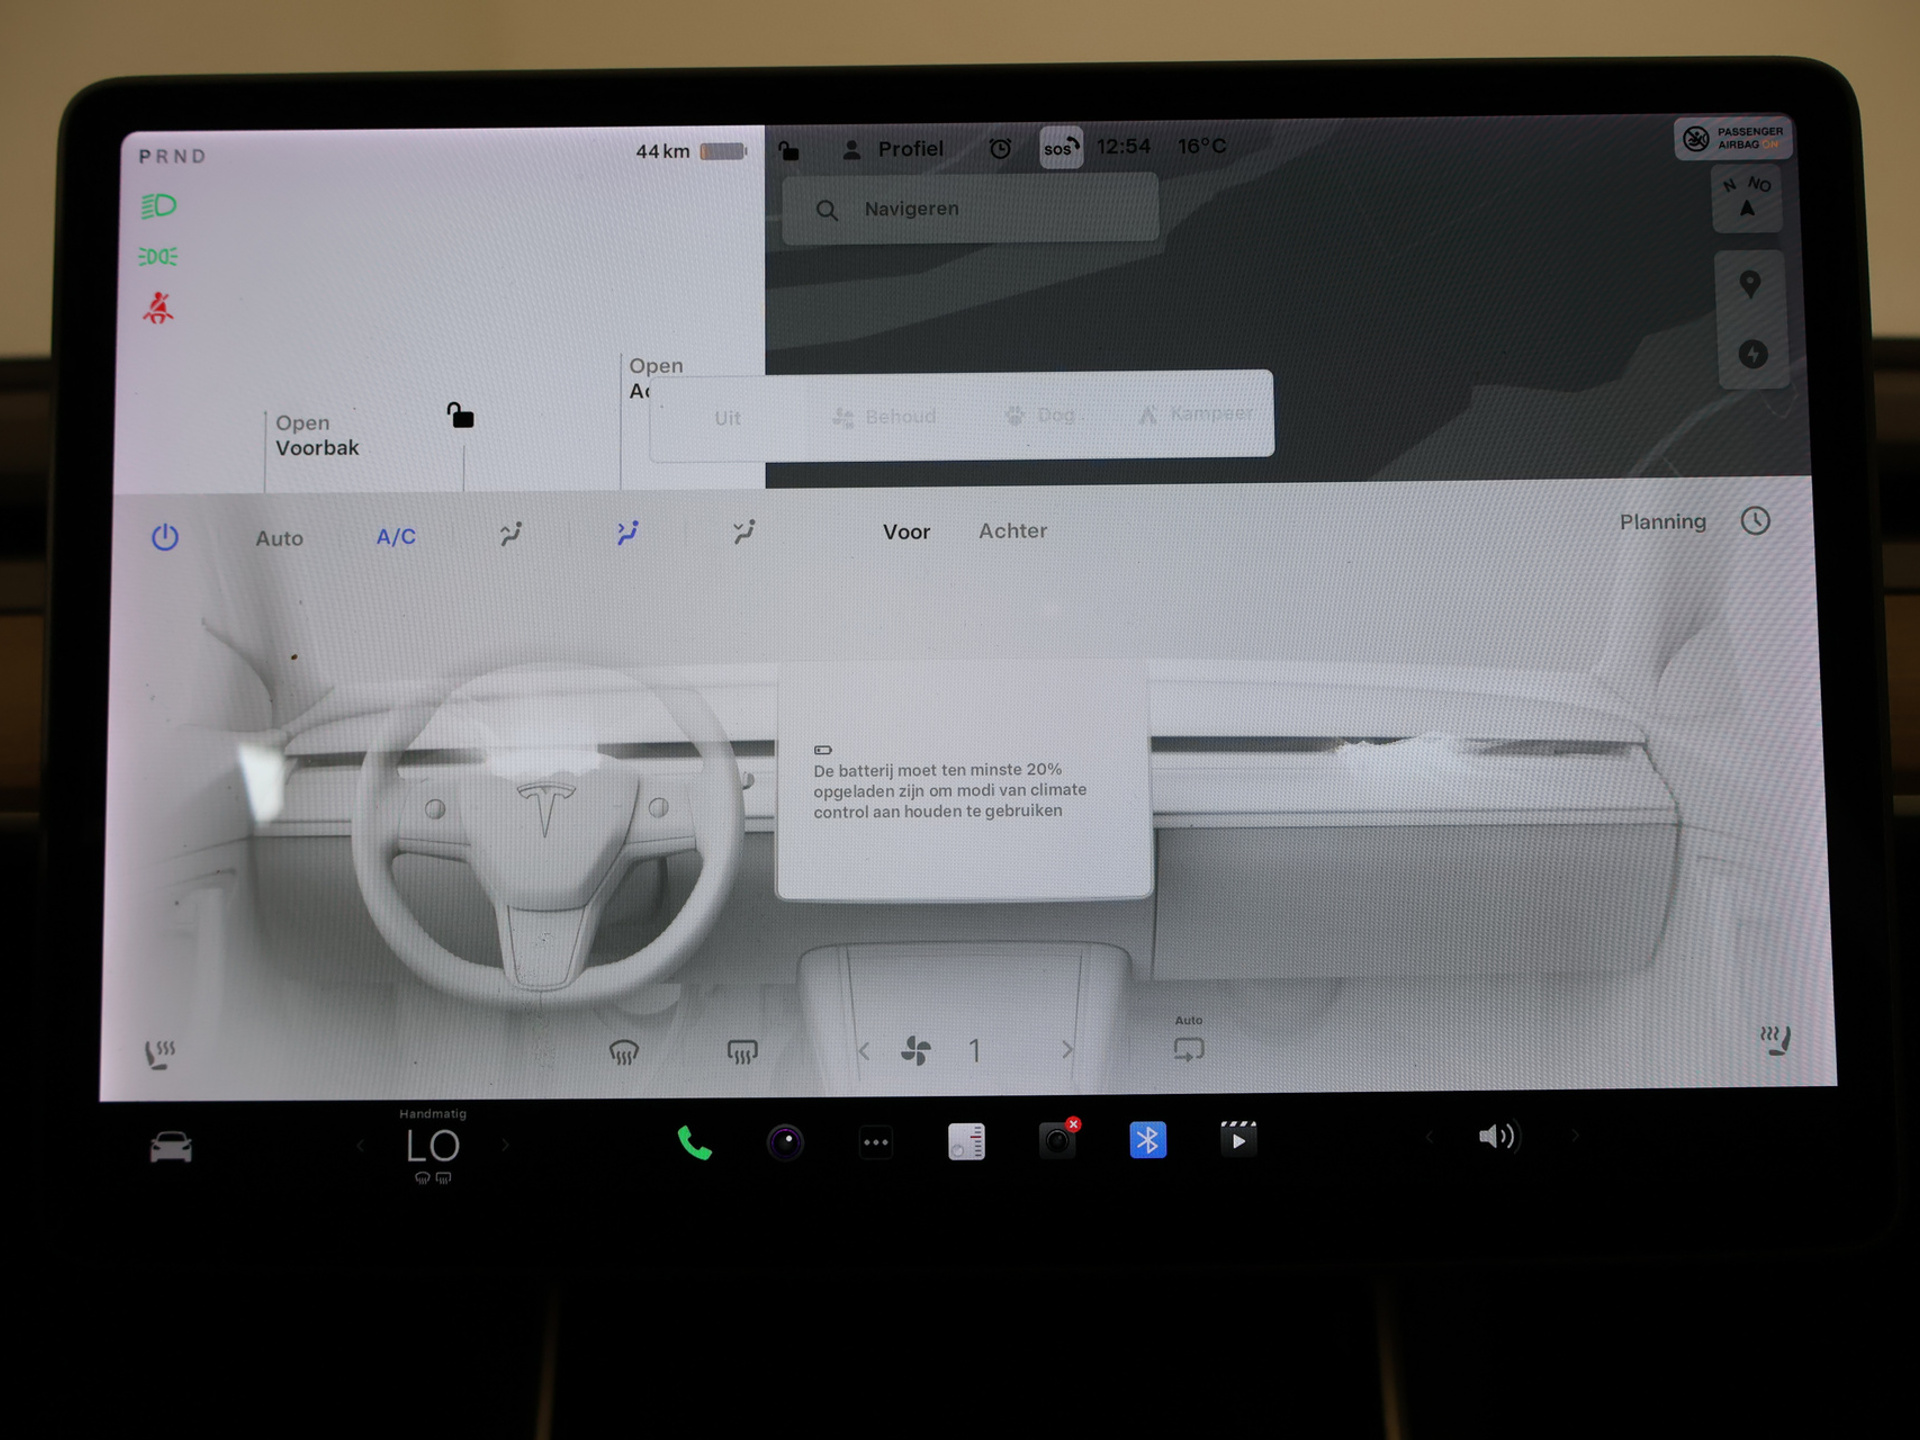The image size is (1920, 1440).
Task: Select the Voor front tab
Action: (906, 532)
